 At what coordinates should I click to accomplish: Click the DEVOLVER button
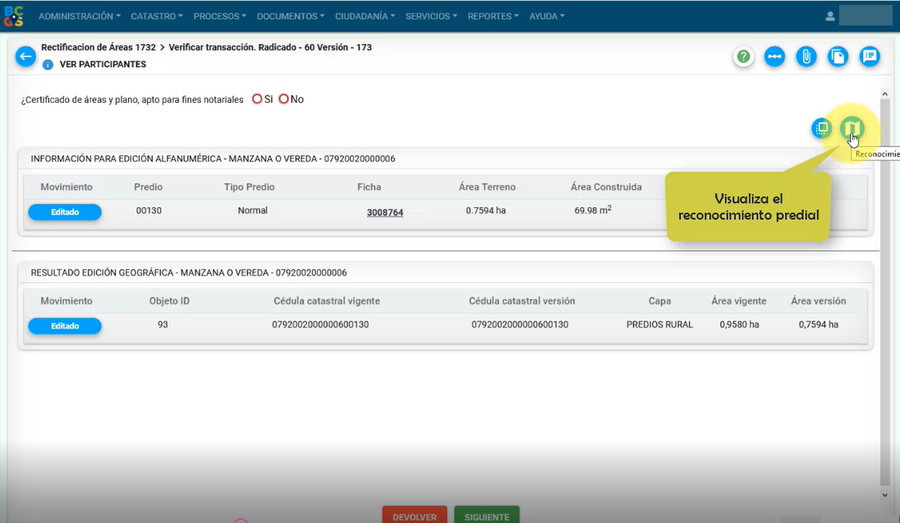[x=414, y=516]
